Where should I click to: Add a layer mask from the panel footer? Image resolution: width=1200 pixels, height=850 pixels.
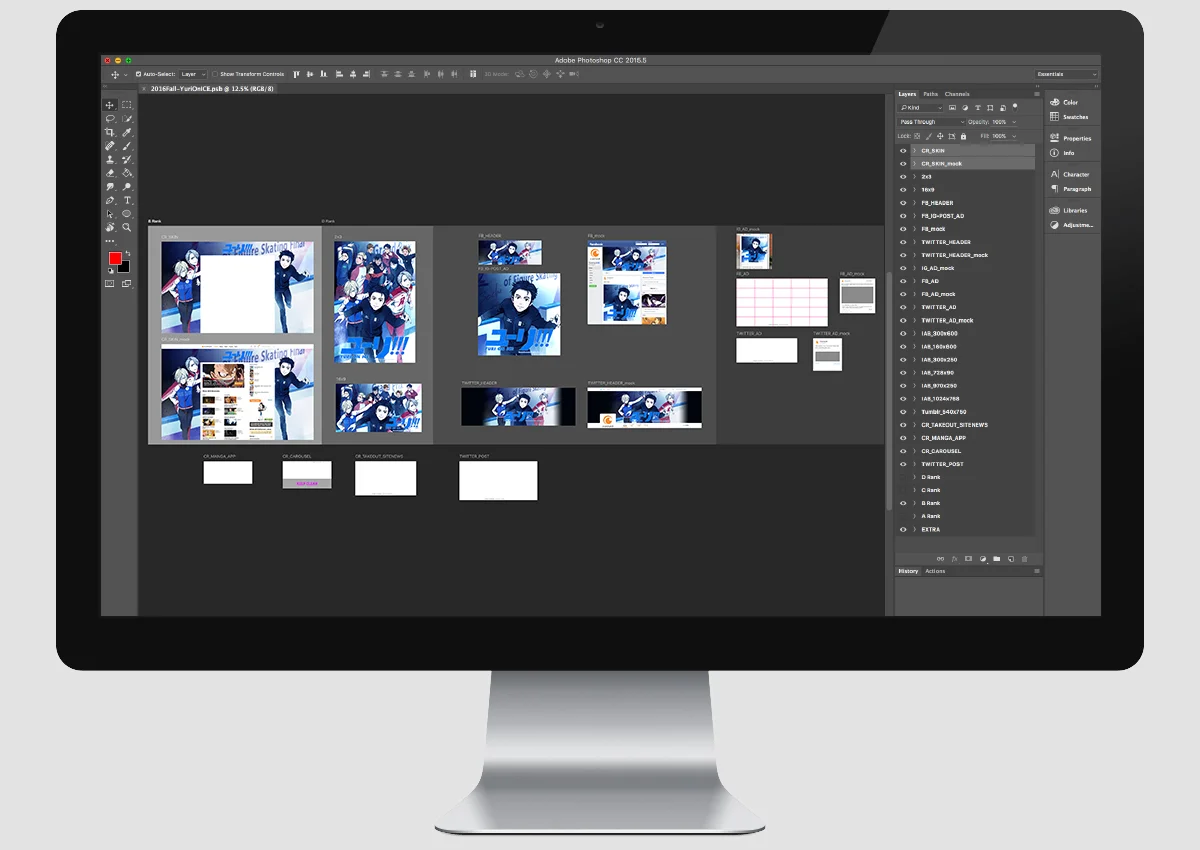coord(968,558)
